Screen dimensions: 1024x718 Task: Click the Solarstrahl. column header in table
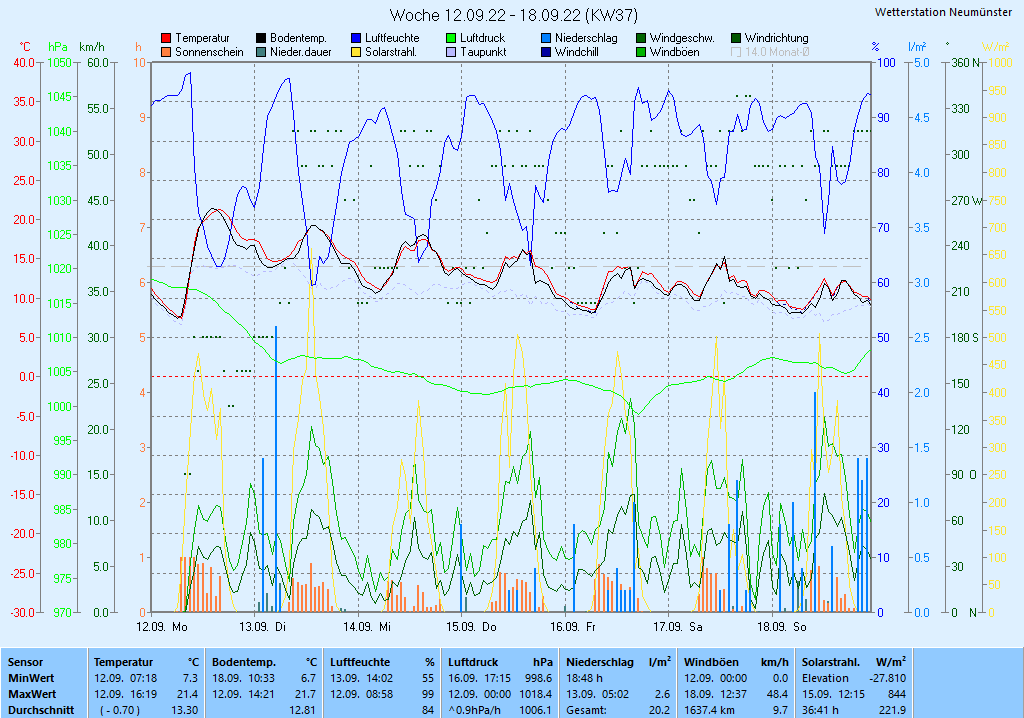coord(831,662)
